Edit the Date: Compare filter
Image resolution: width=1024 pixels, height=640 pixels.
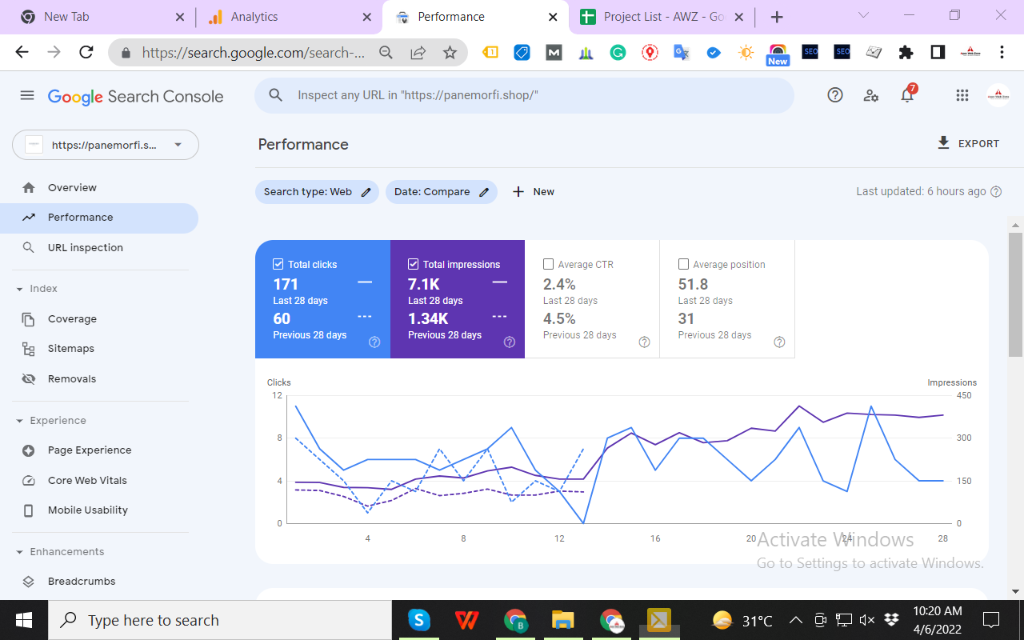pos(441,192)
